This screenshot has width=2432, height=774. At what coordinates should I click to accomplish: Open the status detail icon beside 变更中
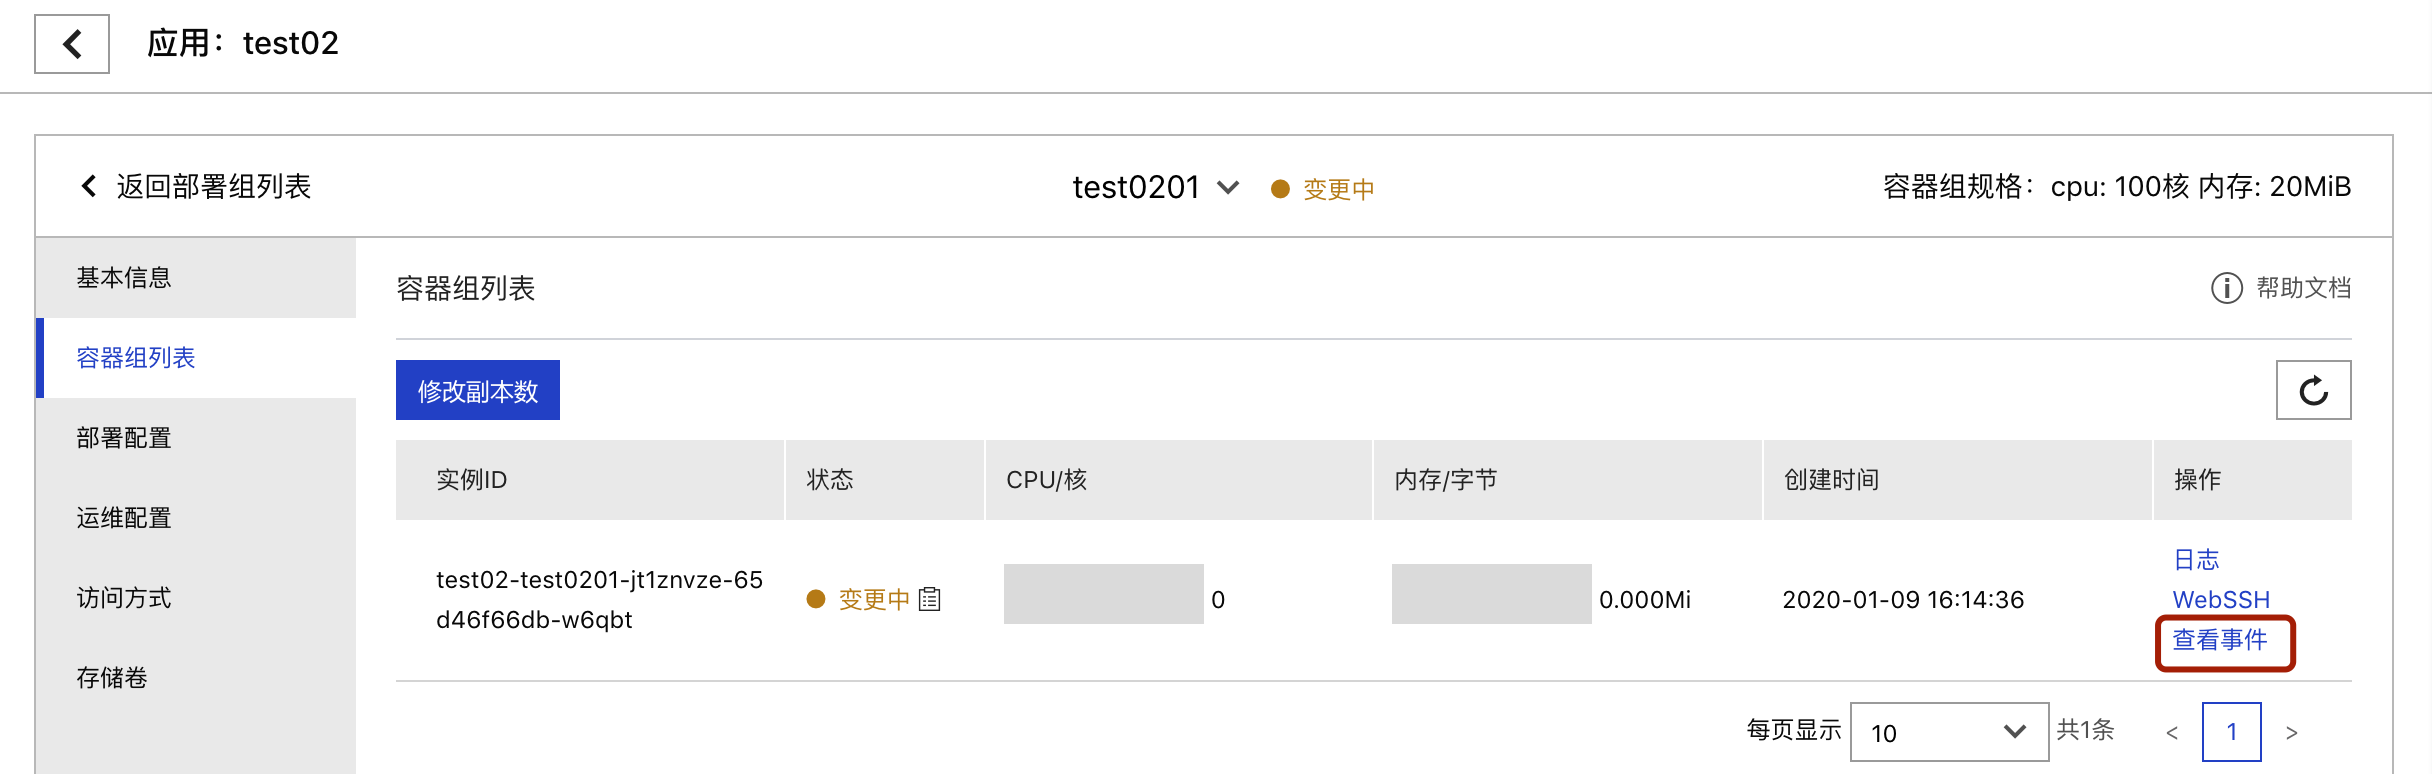pyautogui.click(x=930, y=599)
